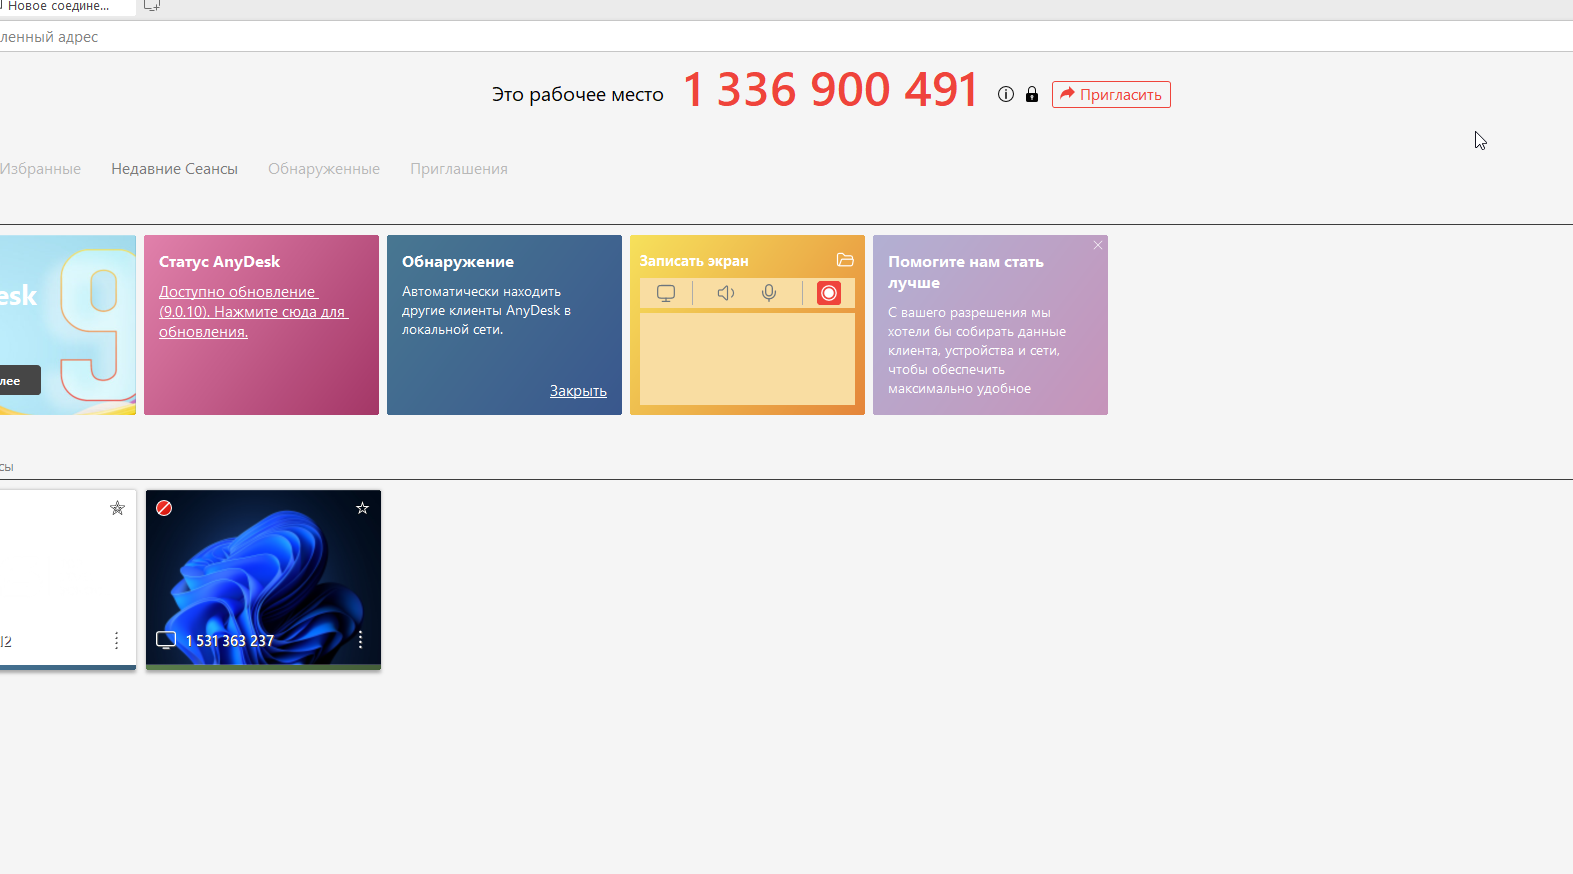This screenshot has height=874, width=1573.
Task: Open the Обнаруженные tab
Action: pos(324,169)
